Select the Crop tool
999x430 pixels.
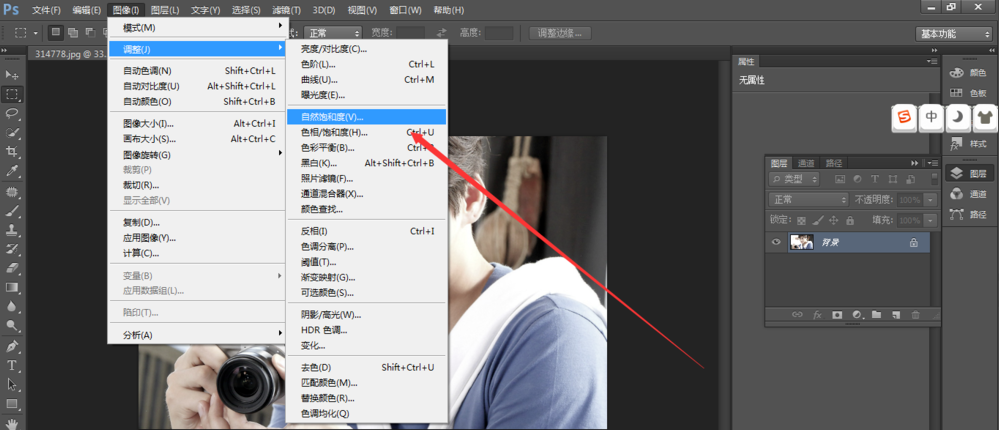click(x=12, y=152)
